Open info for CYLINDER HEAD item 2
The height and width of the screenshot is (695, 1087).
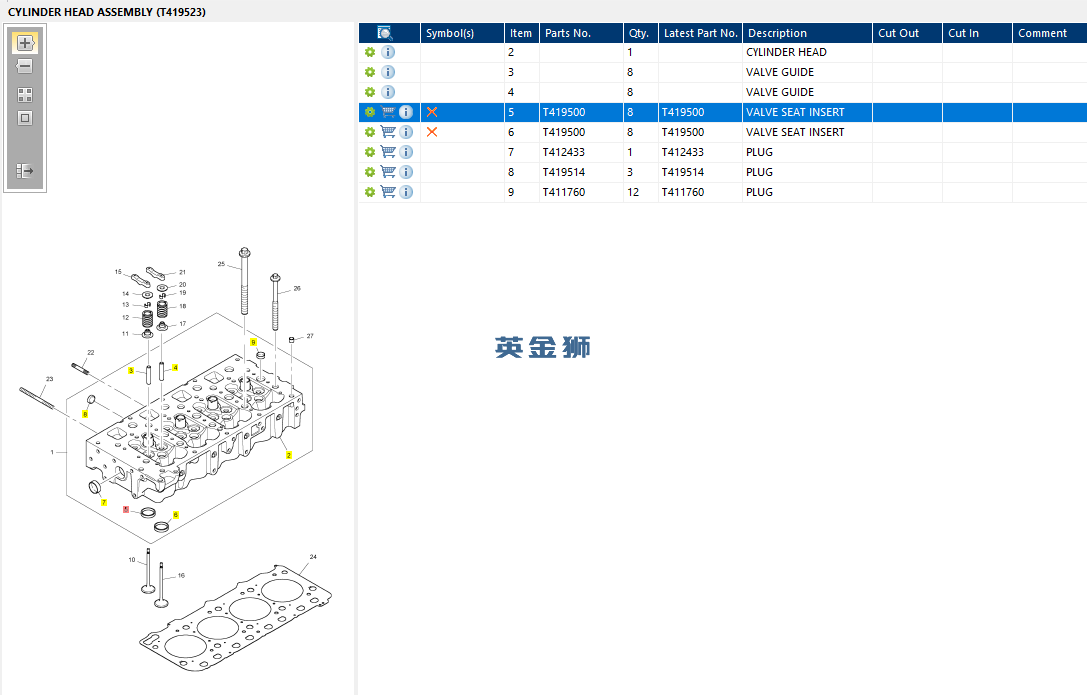388,52
